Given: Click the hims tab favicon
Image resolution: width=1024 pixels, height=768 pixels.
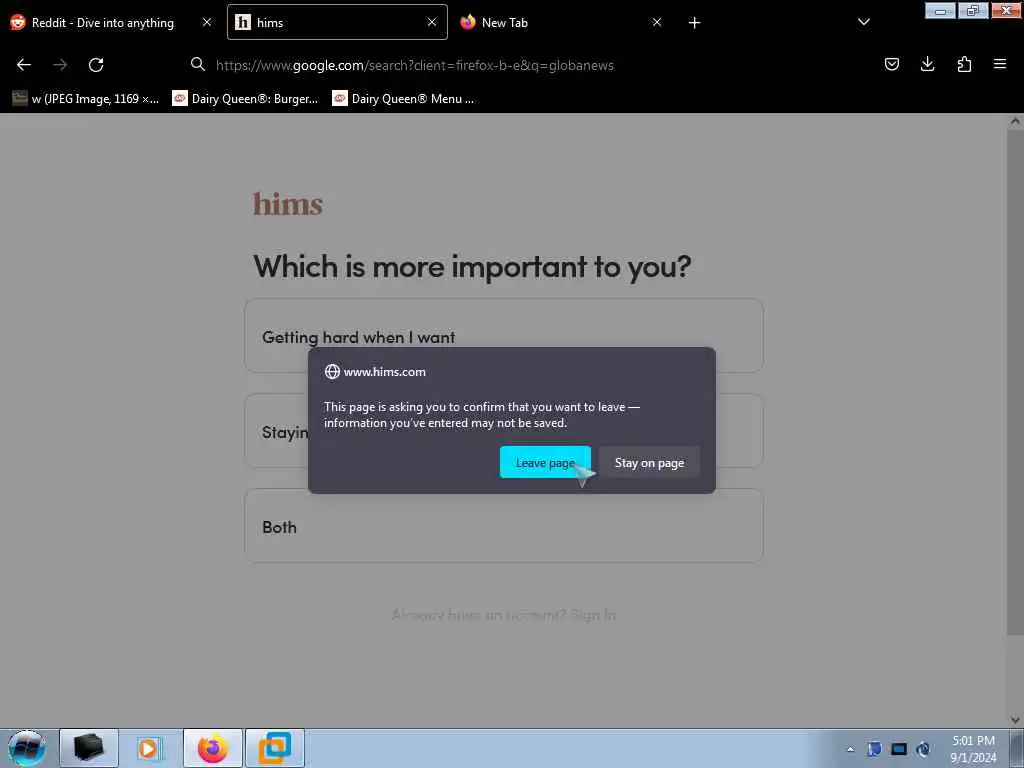Looking at the screenshot, I should (x=243, y=22).
